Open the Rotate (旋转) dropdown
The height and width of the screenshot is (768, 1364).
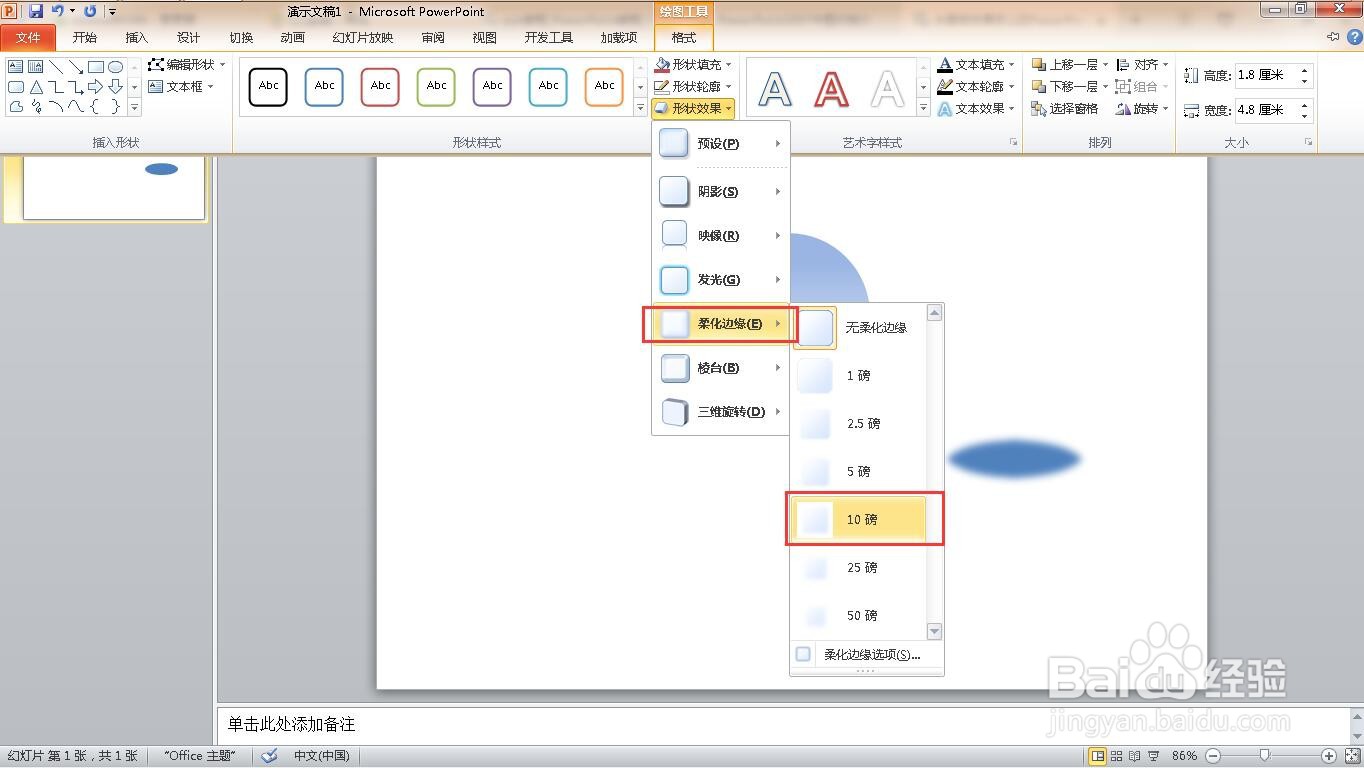(1143, 108)
